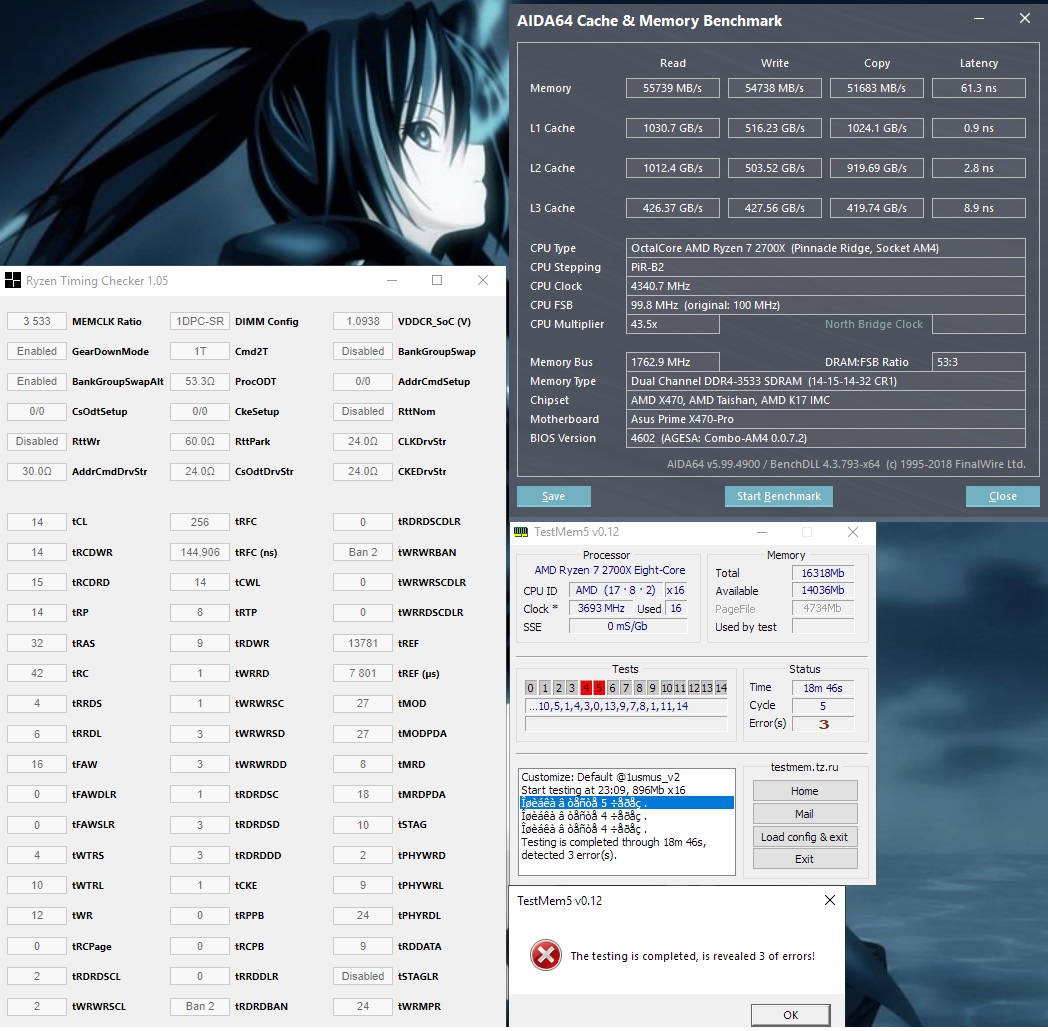Click OK in the TestMem5 error dialog
This screenshot has height=1031, width=1048.
pos(791,1015)
